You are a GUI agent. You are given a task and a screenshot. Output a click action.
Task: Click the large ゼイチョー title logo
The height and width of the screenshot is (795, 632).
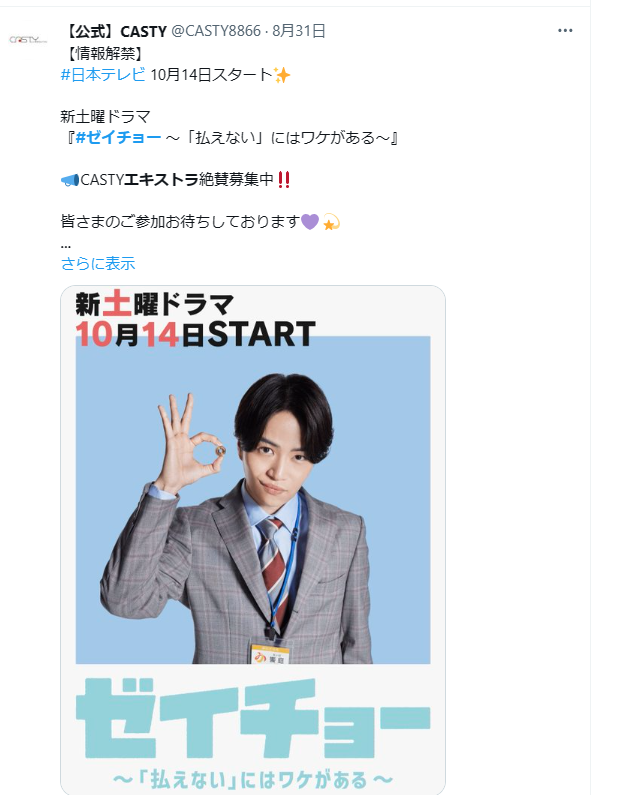click(x=253, y=718)
